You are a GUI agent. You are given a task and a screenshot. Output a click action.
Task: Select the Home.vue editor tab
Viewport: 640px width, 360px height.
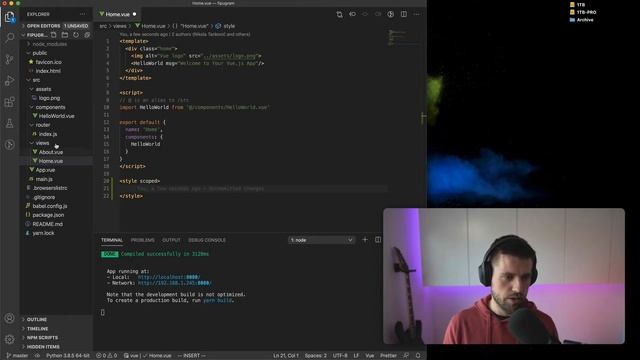coord(118,14)
